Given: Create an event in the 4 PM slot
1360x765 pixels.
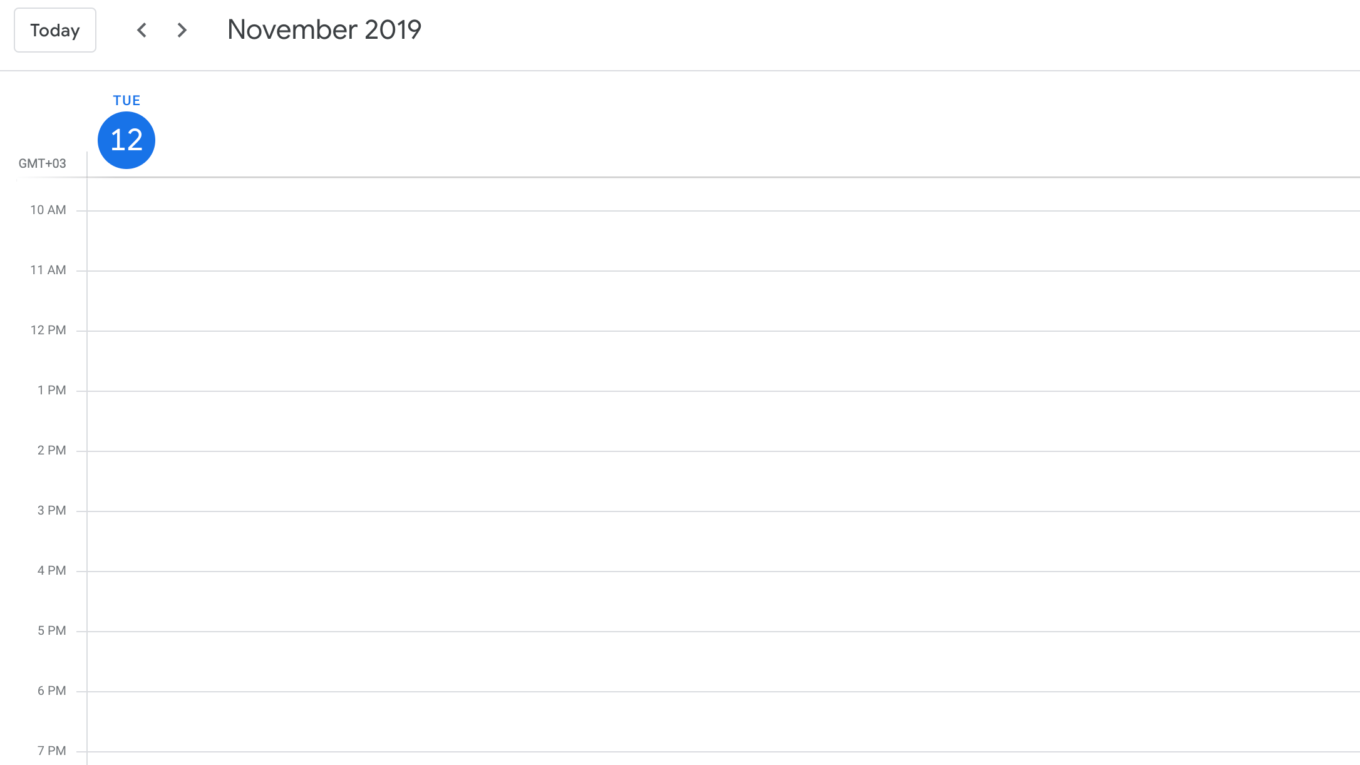Looking at the screenshot, I should 723,601.
